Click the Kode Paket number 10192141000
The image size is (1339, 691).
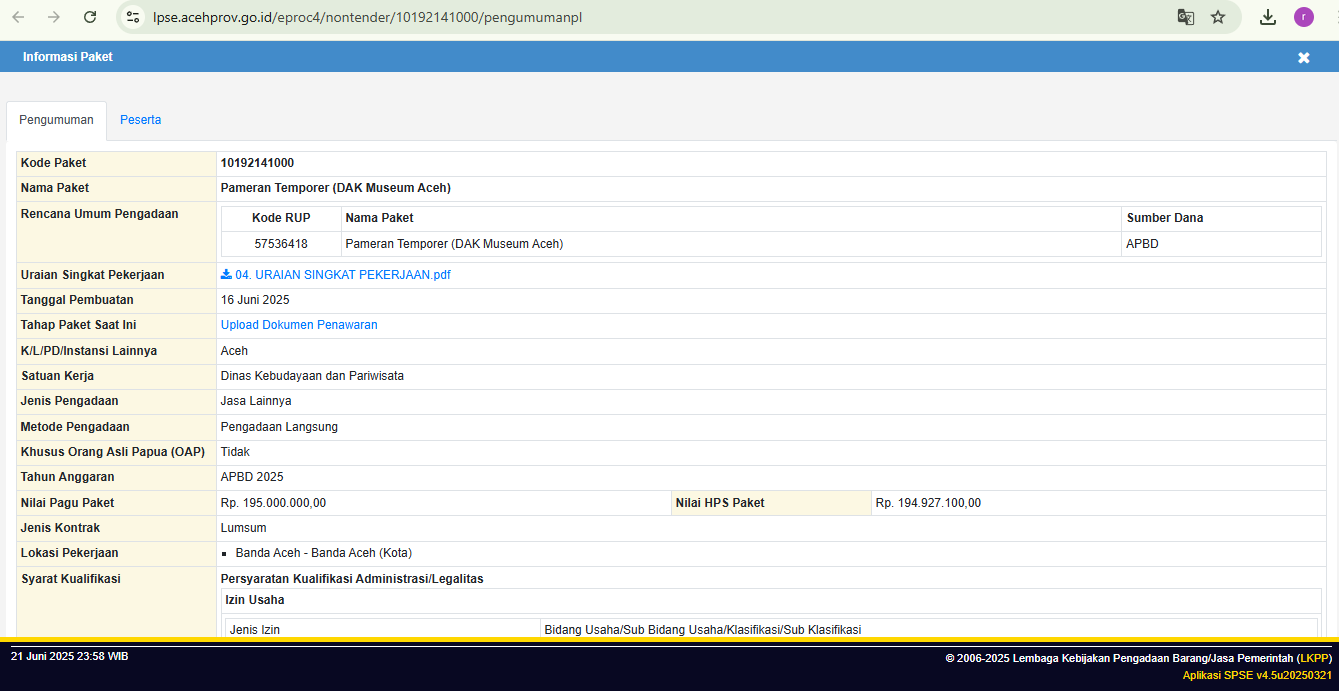pyautogui.click(x=257, y=163)
